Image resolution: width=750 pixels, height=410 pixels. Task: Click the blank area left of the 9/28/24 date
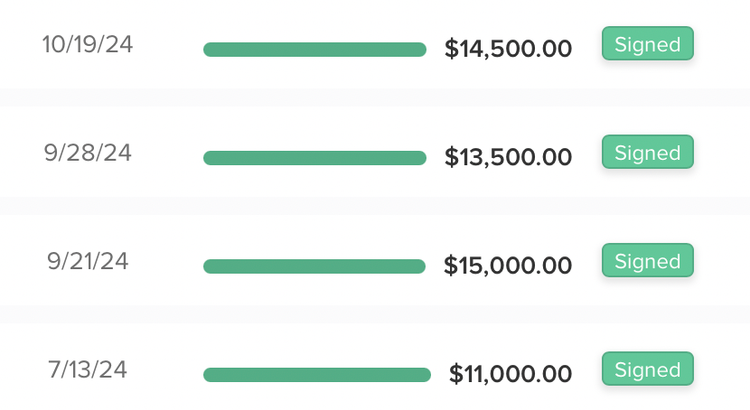point(20,153)
